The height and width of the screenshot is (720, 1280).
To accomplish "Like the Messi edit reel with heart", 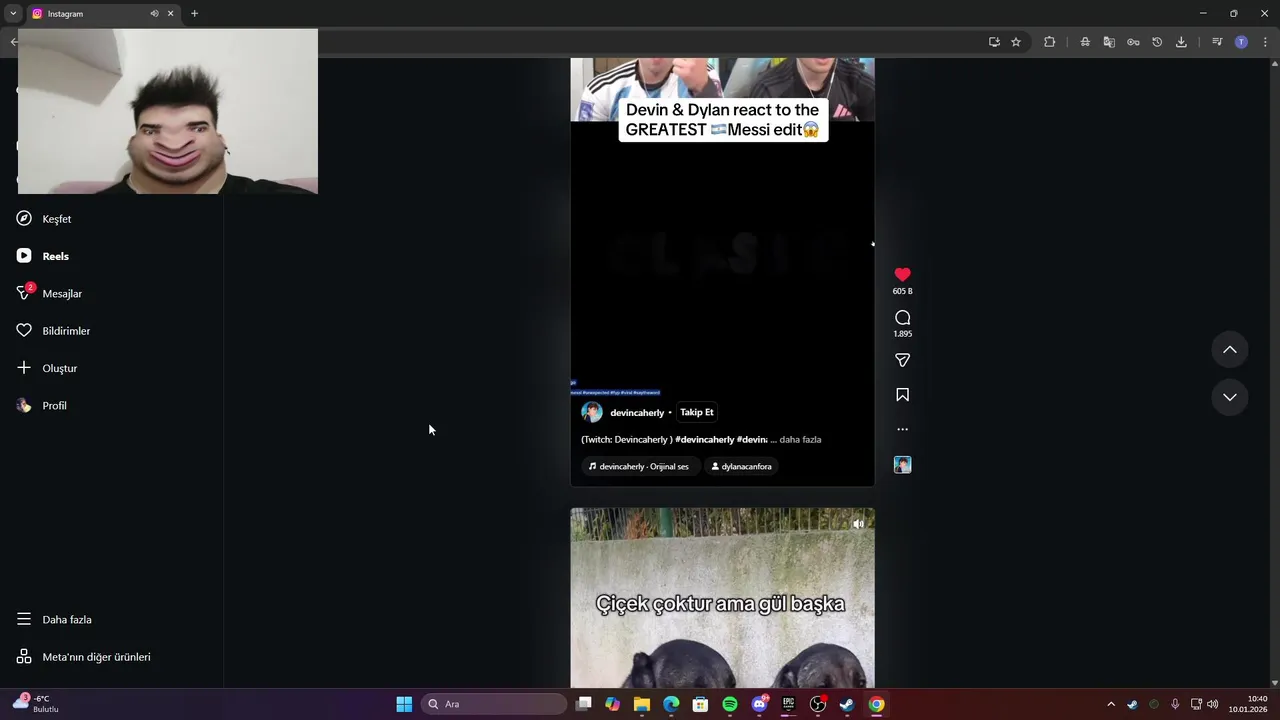I will click(902, 275).
